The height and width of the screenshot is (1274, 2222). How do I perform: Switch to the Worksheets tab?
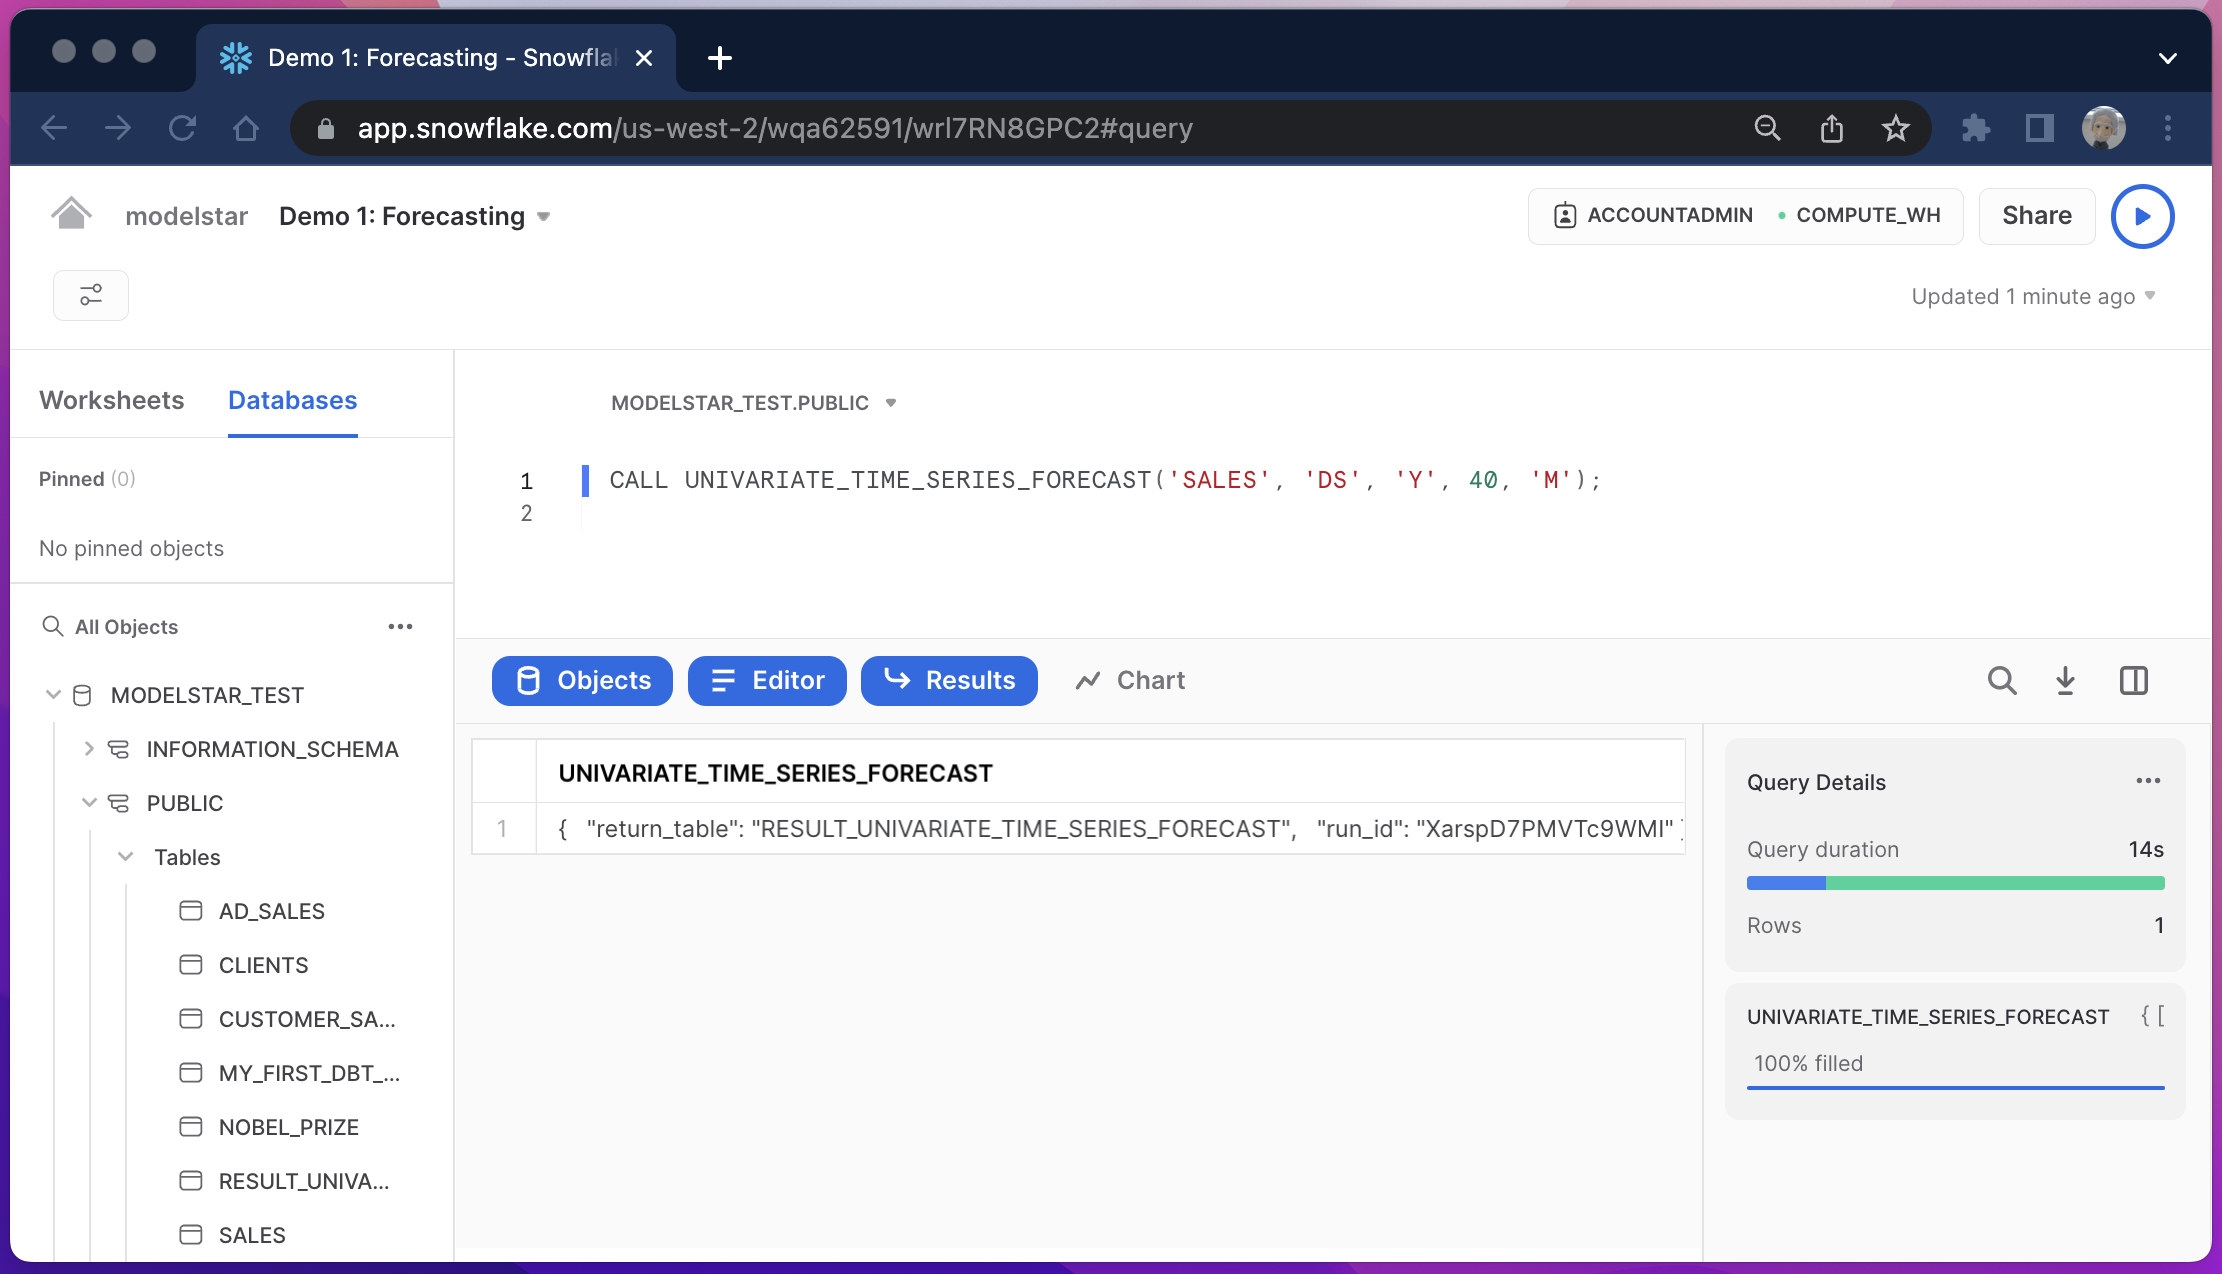(111, 400)
